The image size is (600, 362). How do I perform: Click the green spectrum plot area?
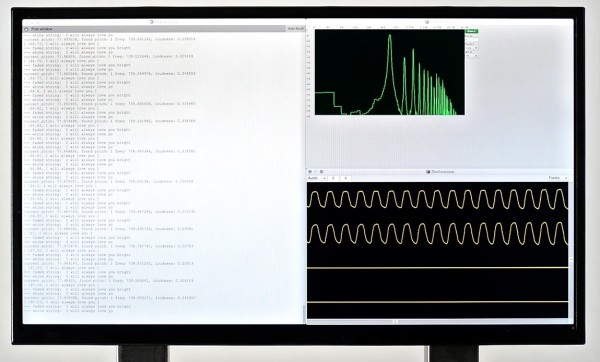pos(390,72)
